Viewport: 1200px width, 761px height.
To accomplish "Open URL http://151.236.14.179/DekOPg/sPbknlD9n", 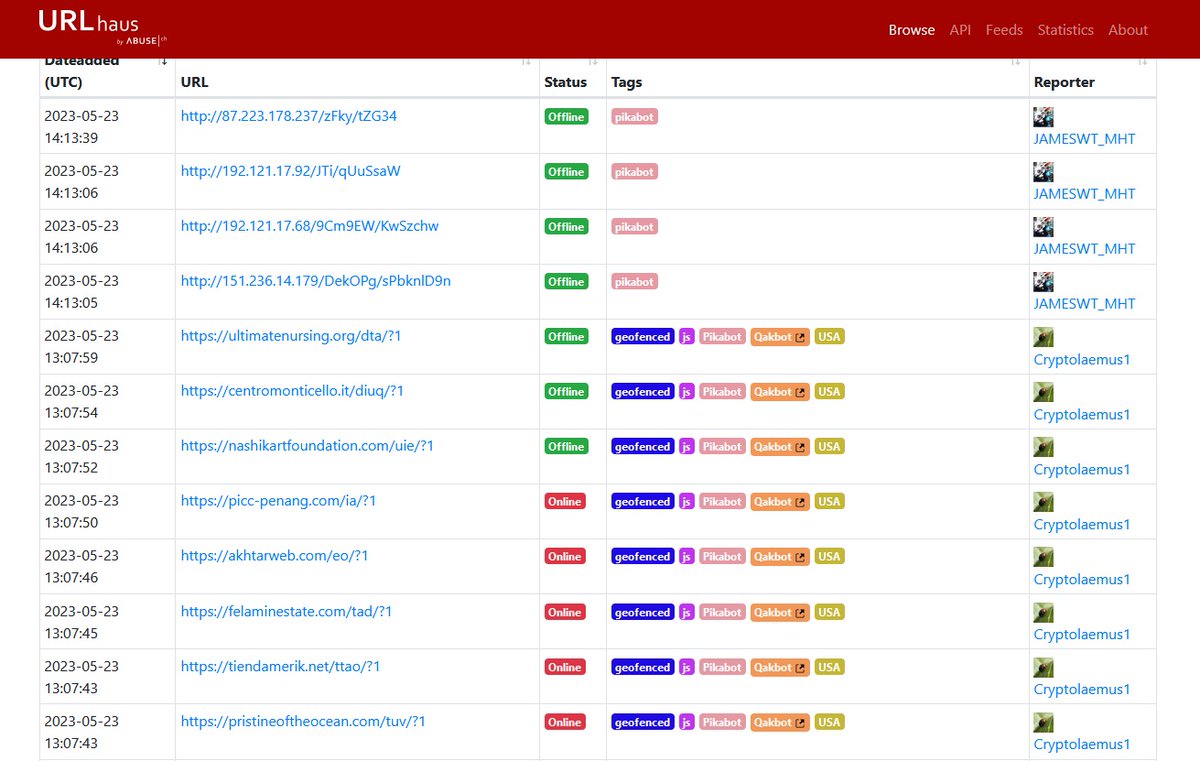I will point(316,281).
